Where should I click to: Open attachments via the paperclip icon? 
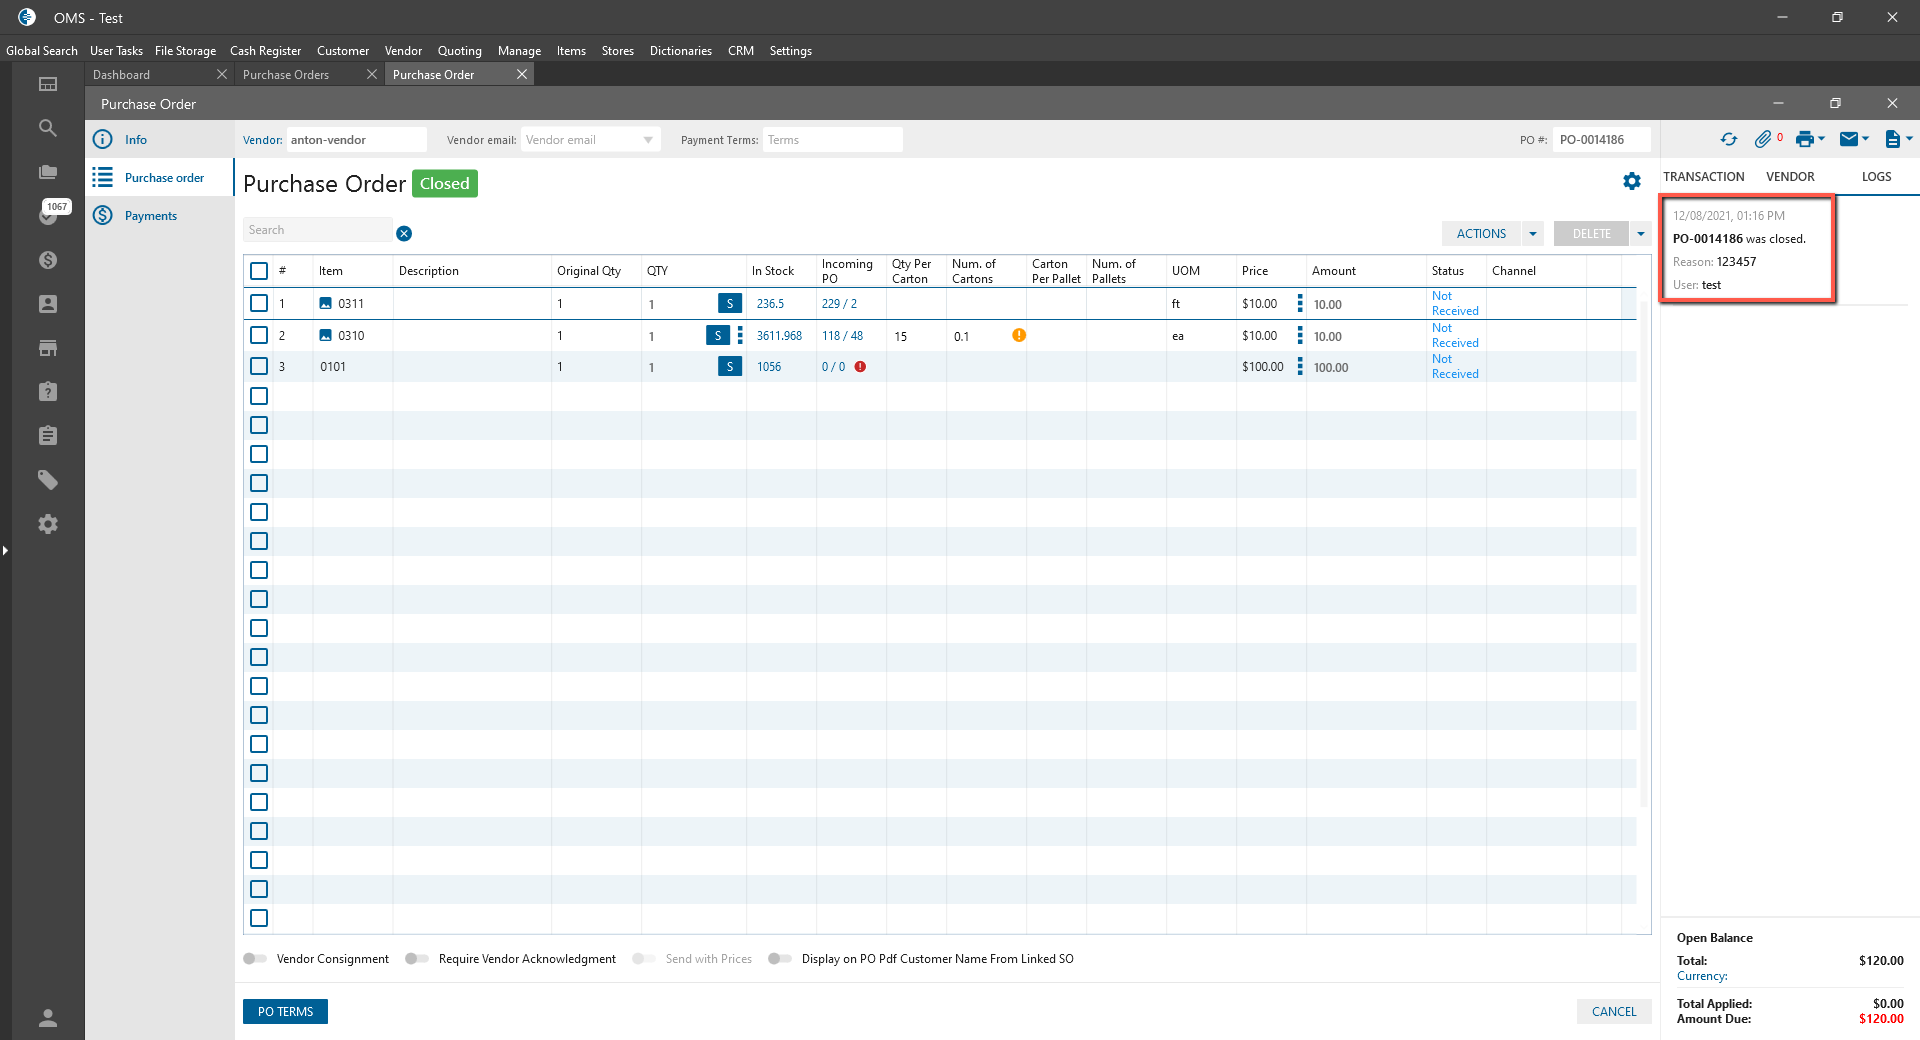[1763, 140]
